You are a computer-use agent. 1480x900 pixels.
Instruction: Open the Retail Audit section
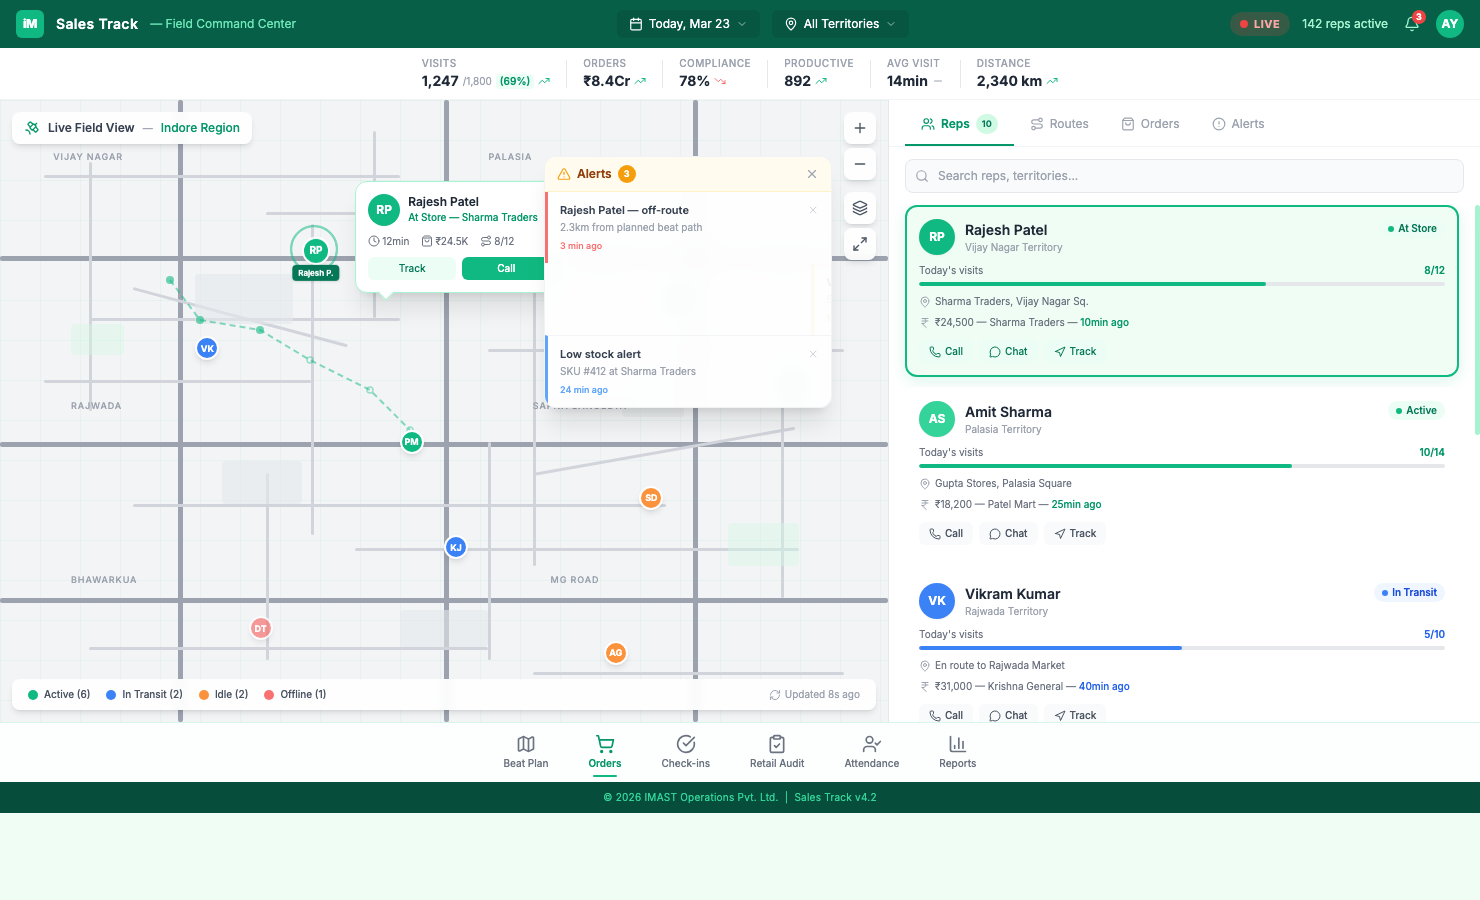point(777,751)
